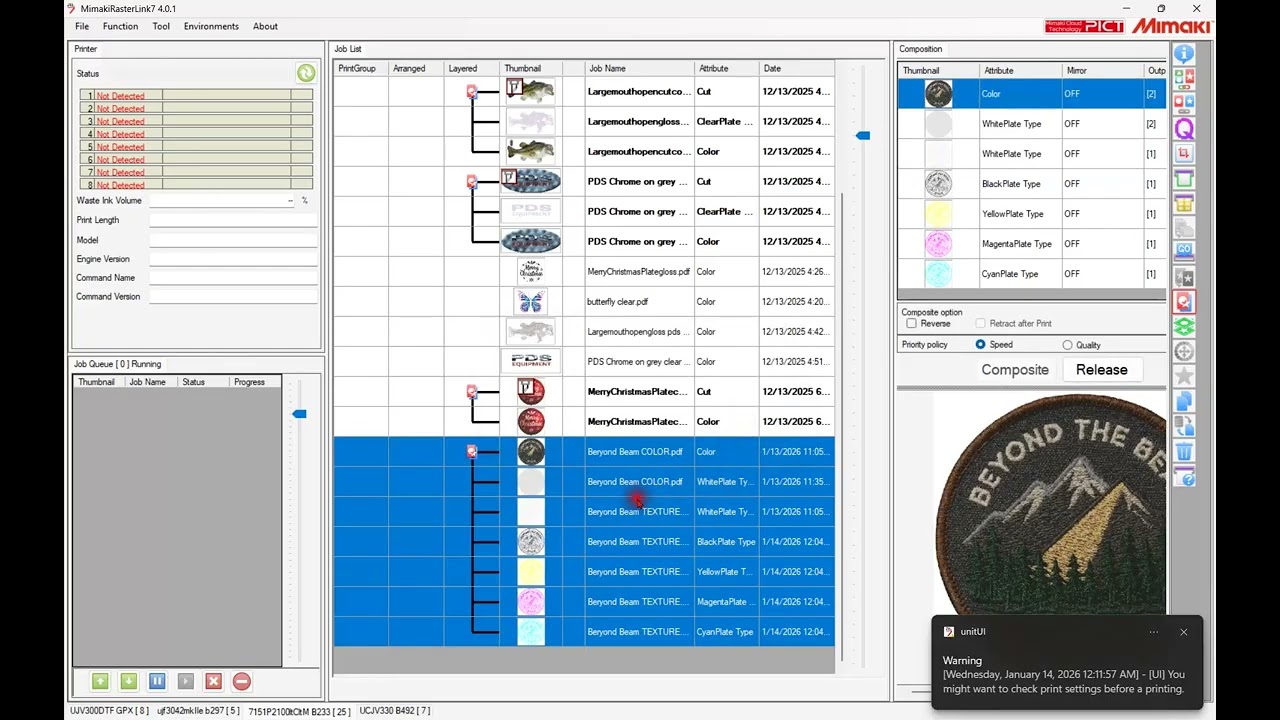Image resolution: width=1280 pixels, height=720 pixels.
Task: Click the blue trash Delete icon
Action: 1184,451
